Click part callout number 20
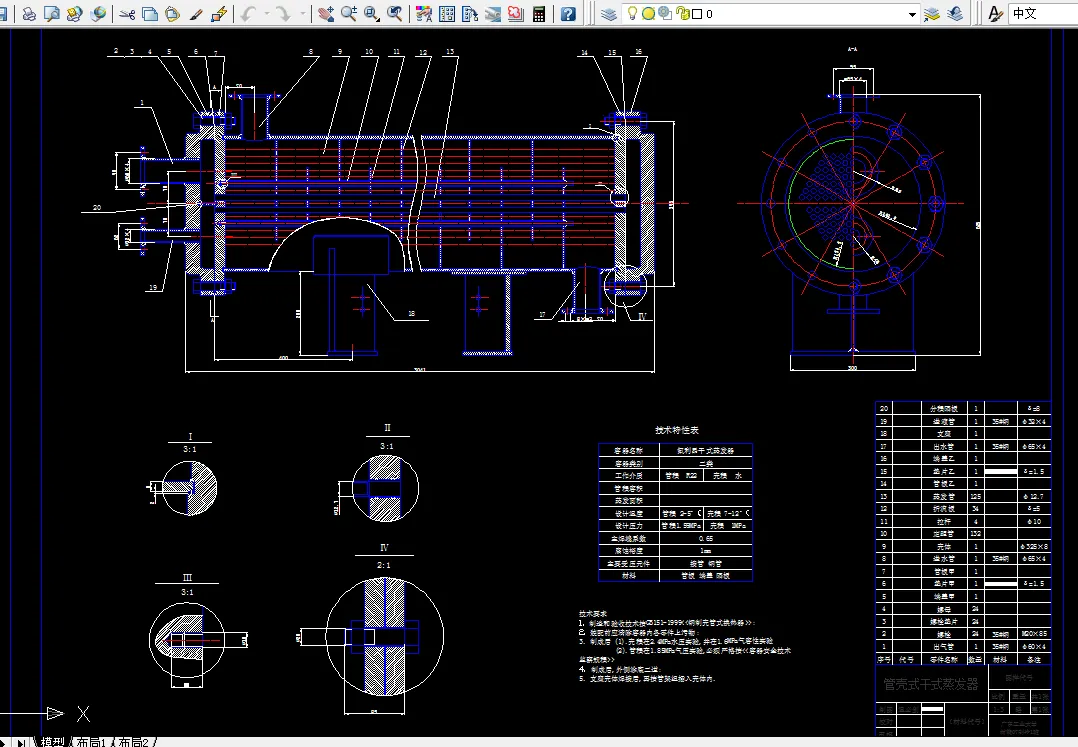1078x747 pixels. pos(97,207)
